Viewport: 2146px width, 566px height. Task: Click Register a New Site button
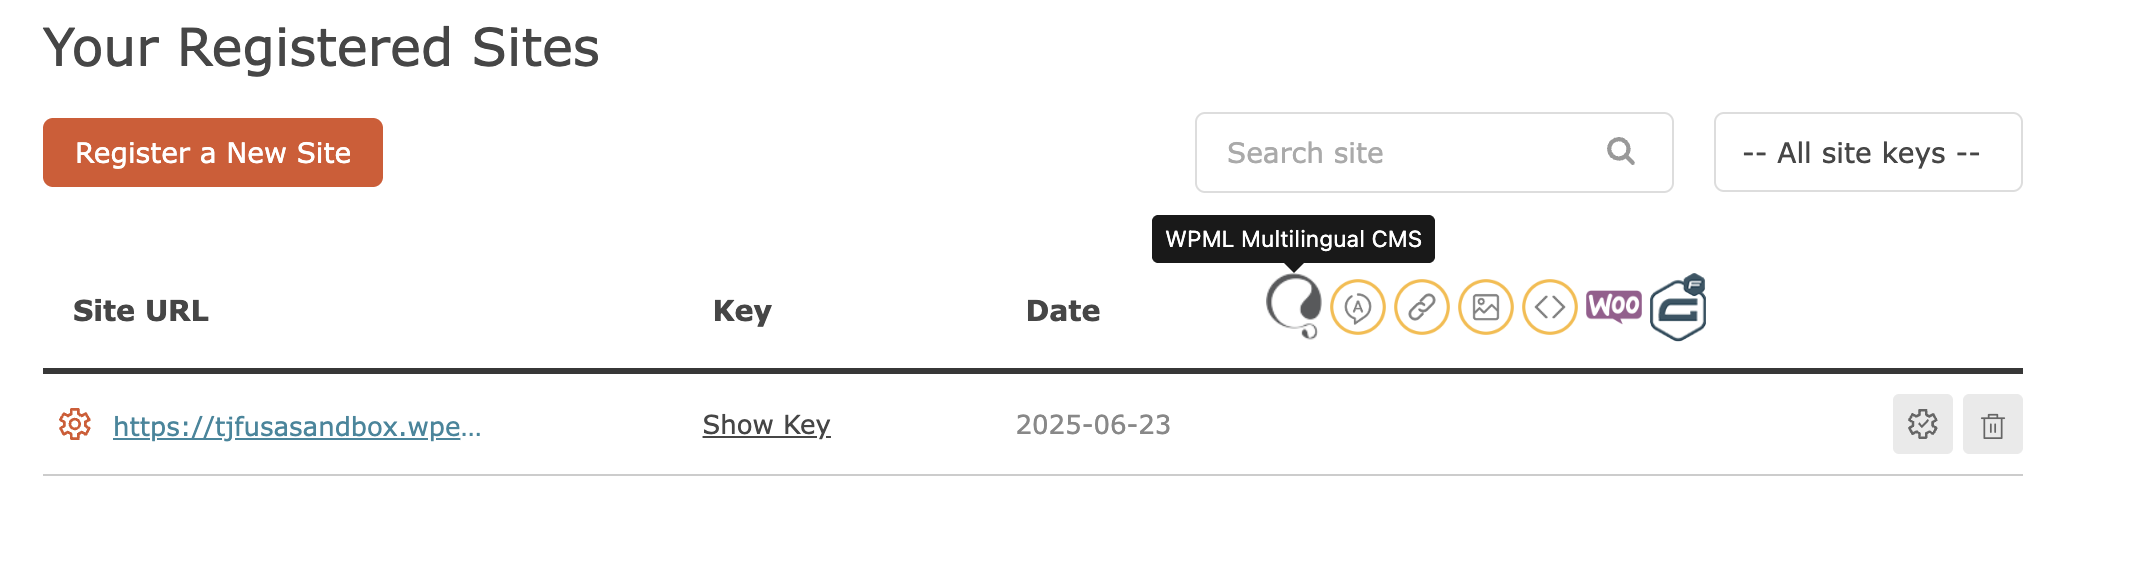click(x=213, y=152)
